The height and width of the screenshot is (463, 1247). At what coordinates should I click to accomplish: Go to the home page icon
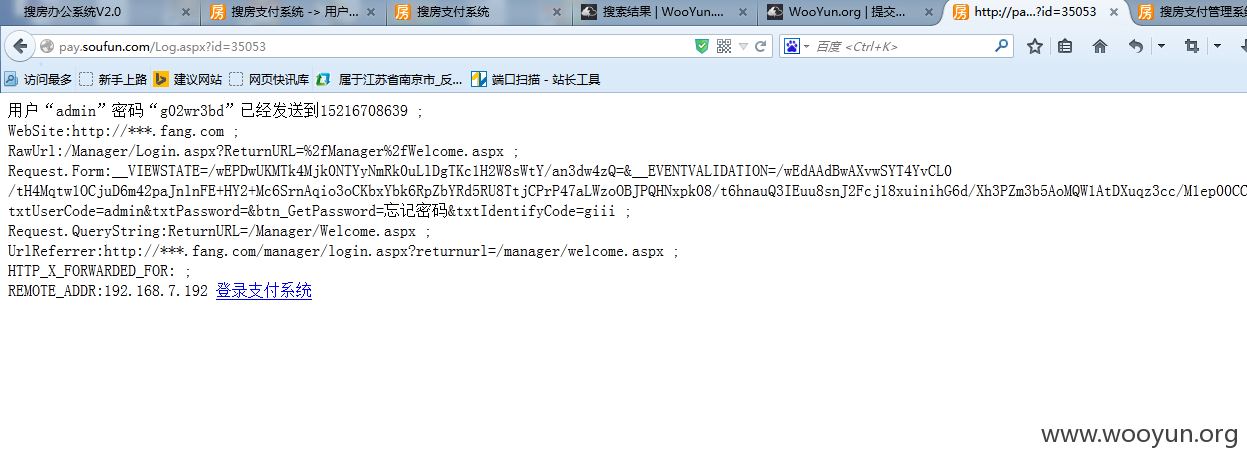coord(1100,46)
